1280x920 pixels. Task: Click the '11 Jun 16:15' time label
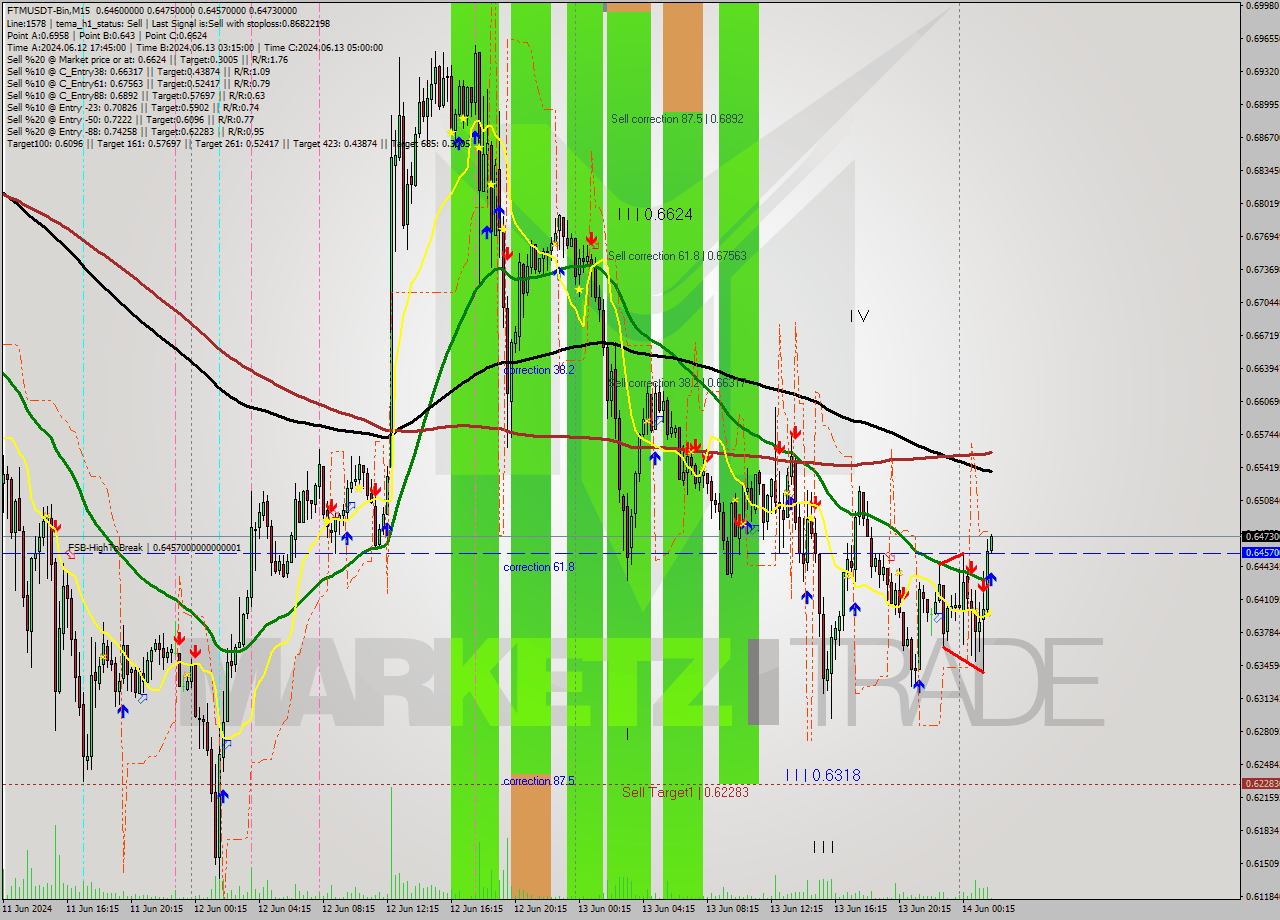[92, 910]
